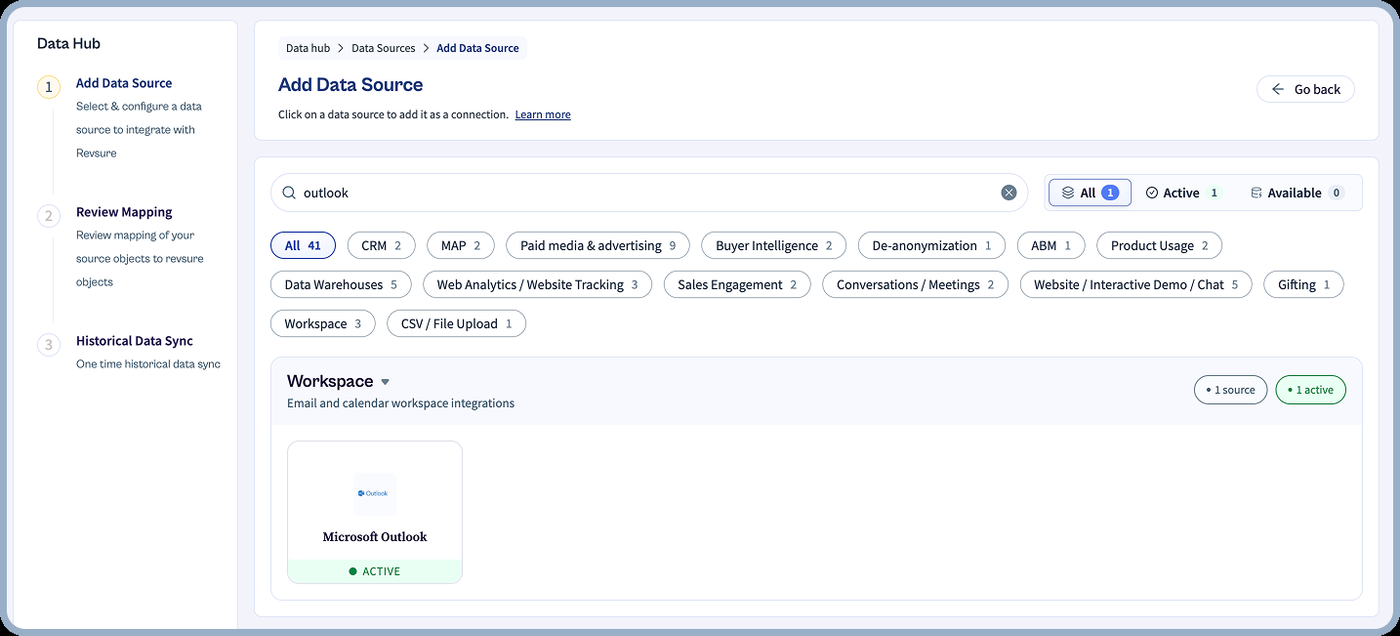Viewport: 1400px width, 636px height.
Task: Click the 1 source badge
Action: pyautogui.click(x=1231, y=390)
